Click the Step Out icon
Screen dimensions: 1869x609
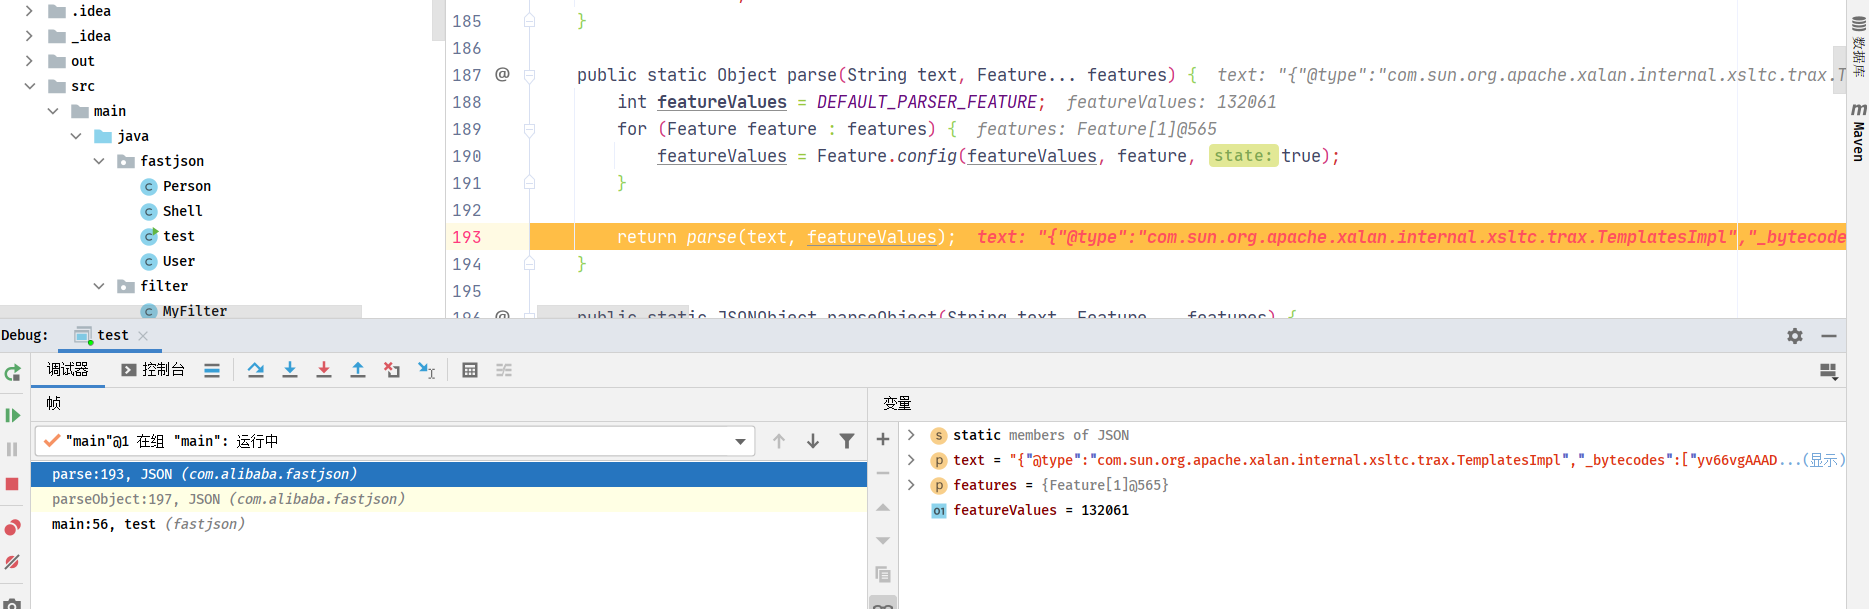coord(358,370)
